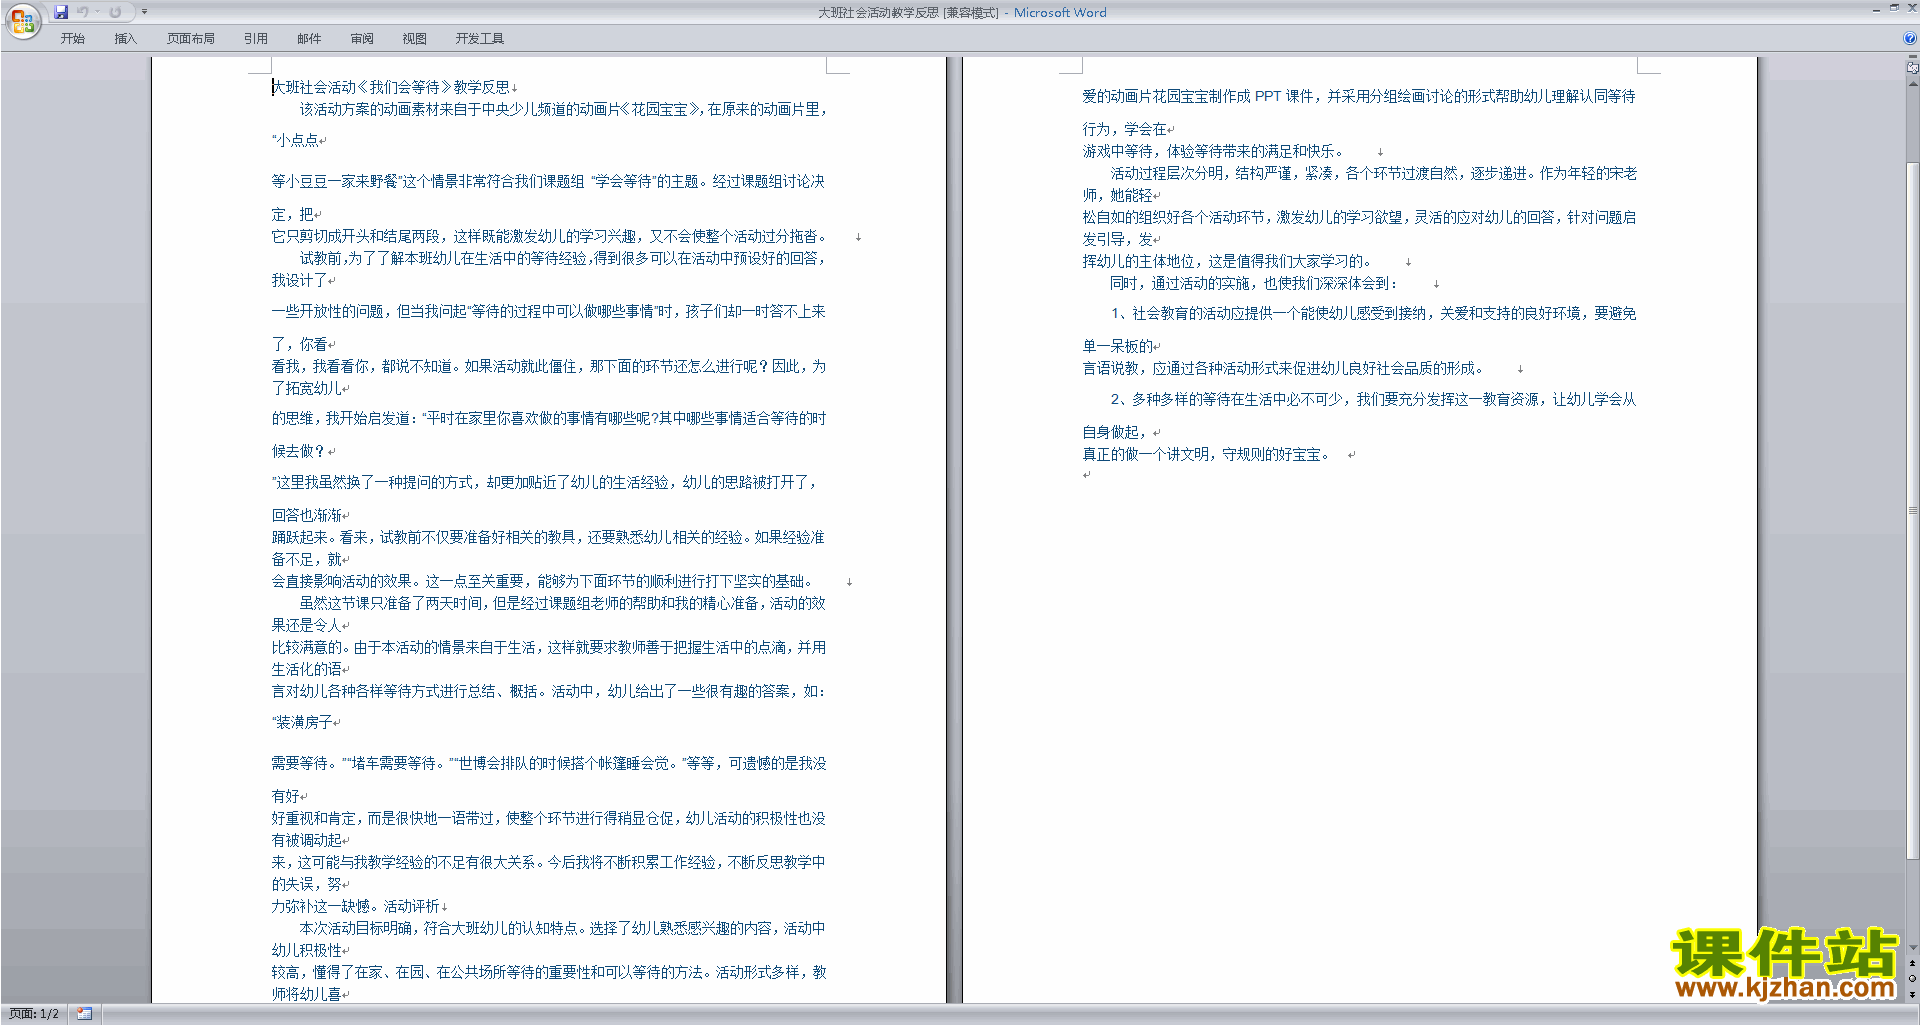Click the line starting 虽然这节课只准备了两天时间
Screen dimensions: 1920x1025
[x=563, y=604]
